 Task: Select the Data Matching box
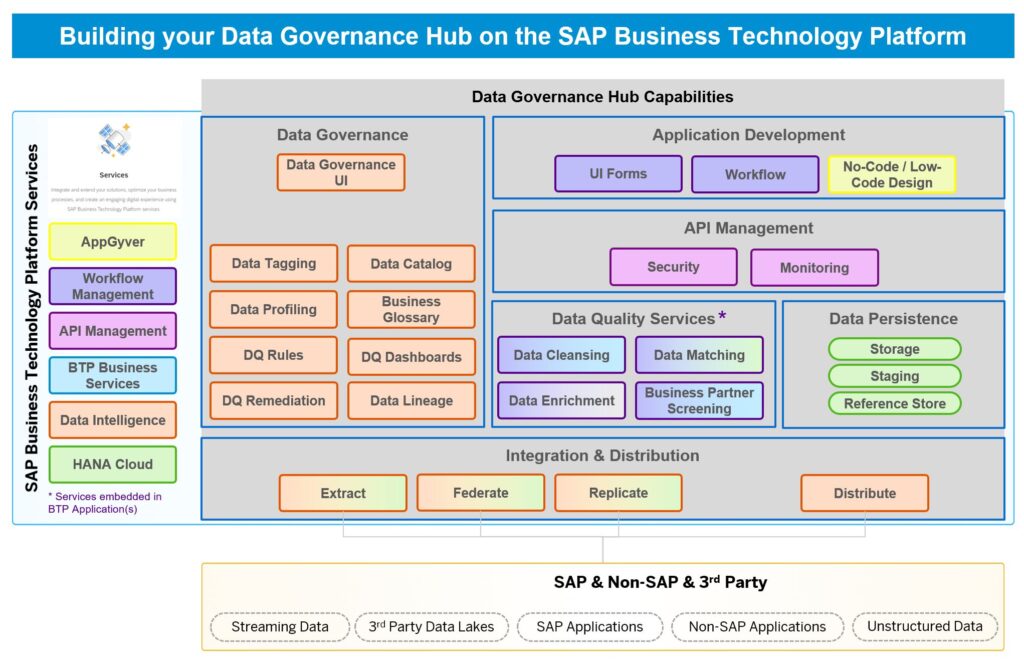tap(699, 355)
